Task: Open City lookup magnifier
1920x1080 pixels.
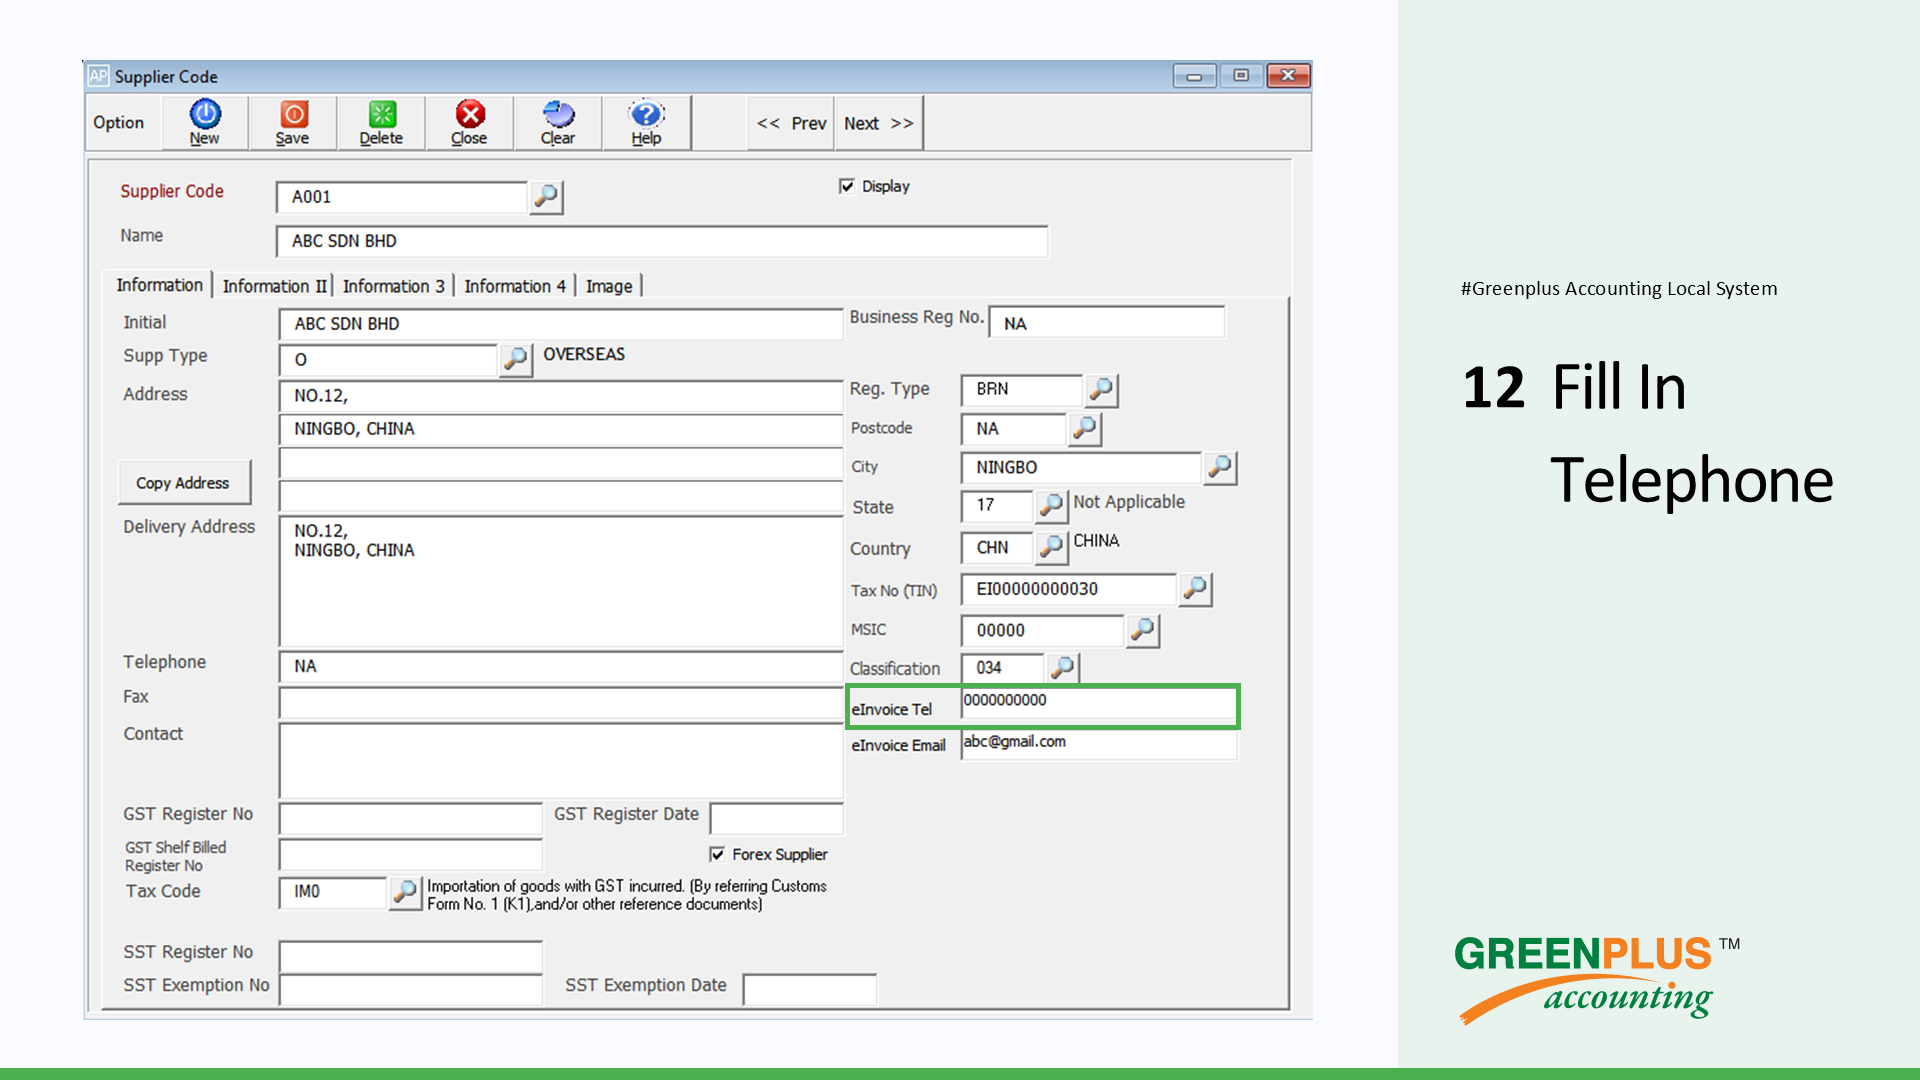Action: click(1220, 467)
